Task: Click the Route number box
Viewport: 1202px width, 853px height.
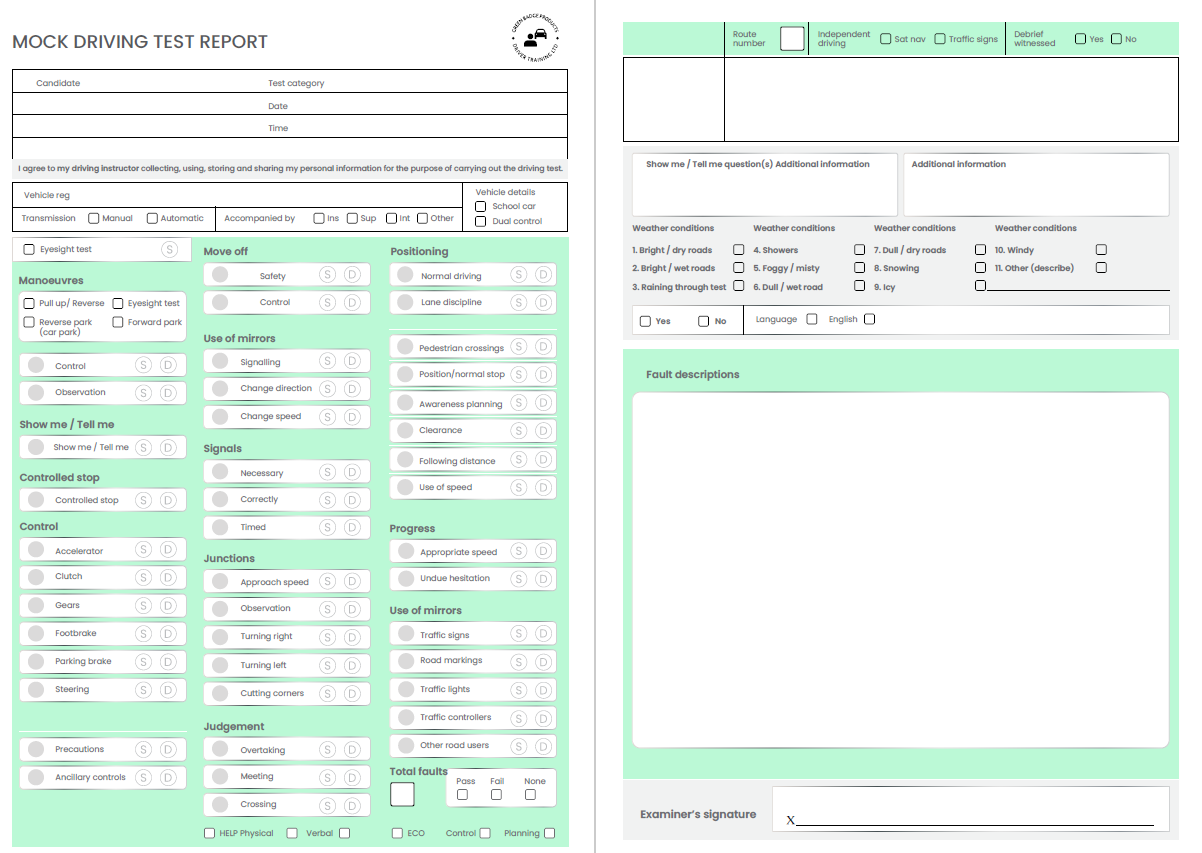Action: pyautogui.click(x=792, y=39)
